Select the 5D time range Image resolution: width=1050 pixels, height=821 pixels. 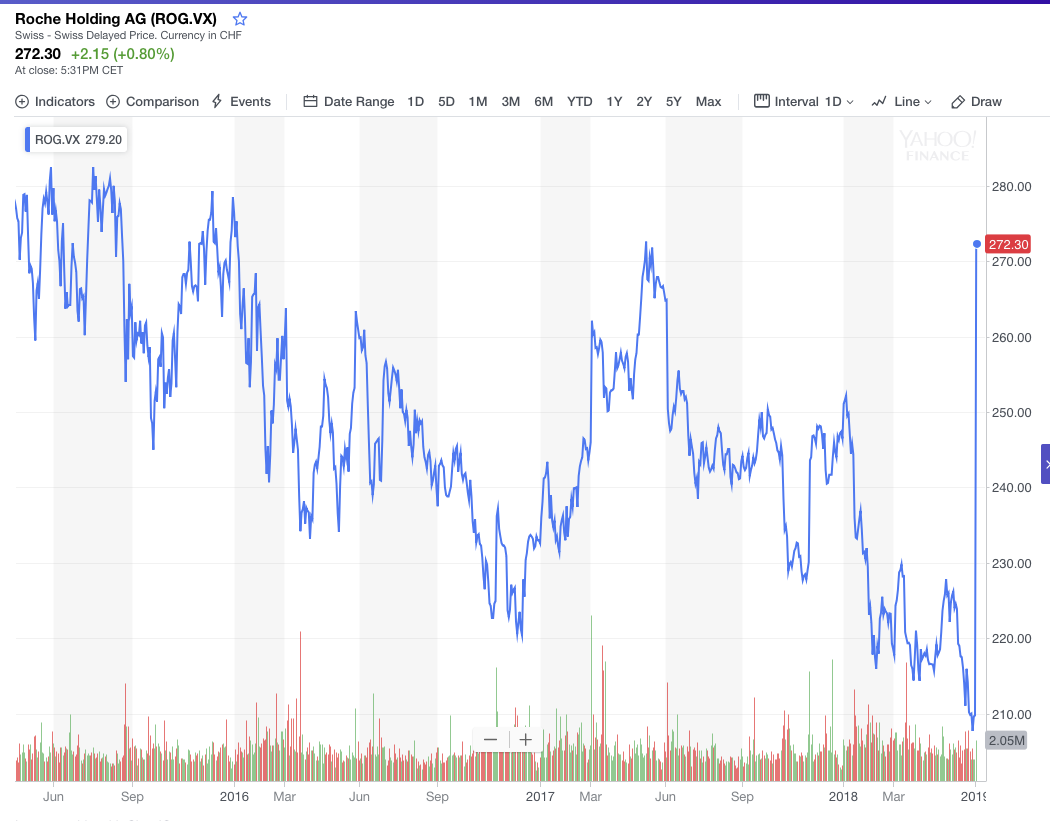(446, 102)
